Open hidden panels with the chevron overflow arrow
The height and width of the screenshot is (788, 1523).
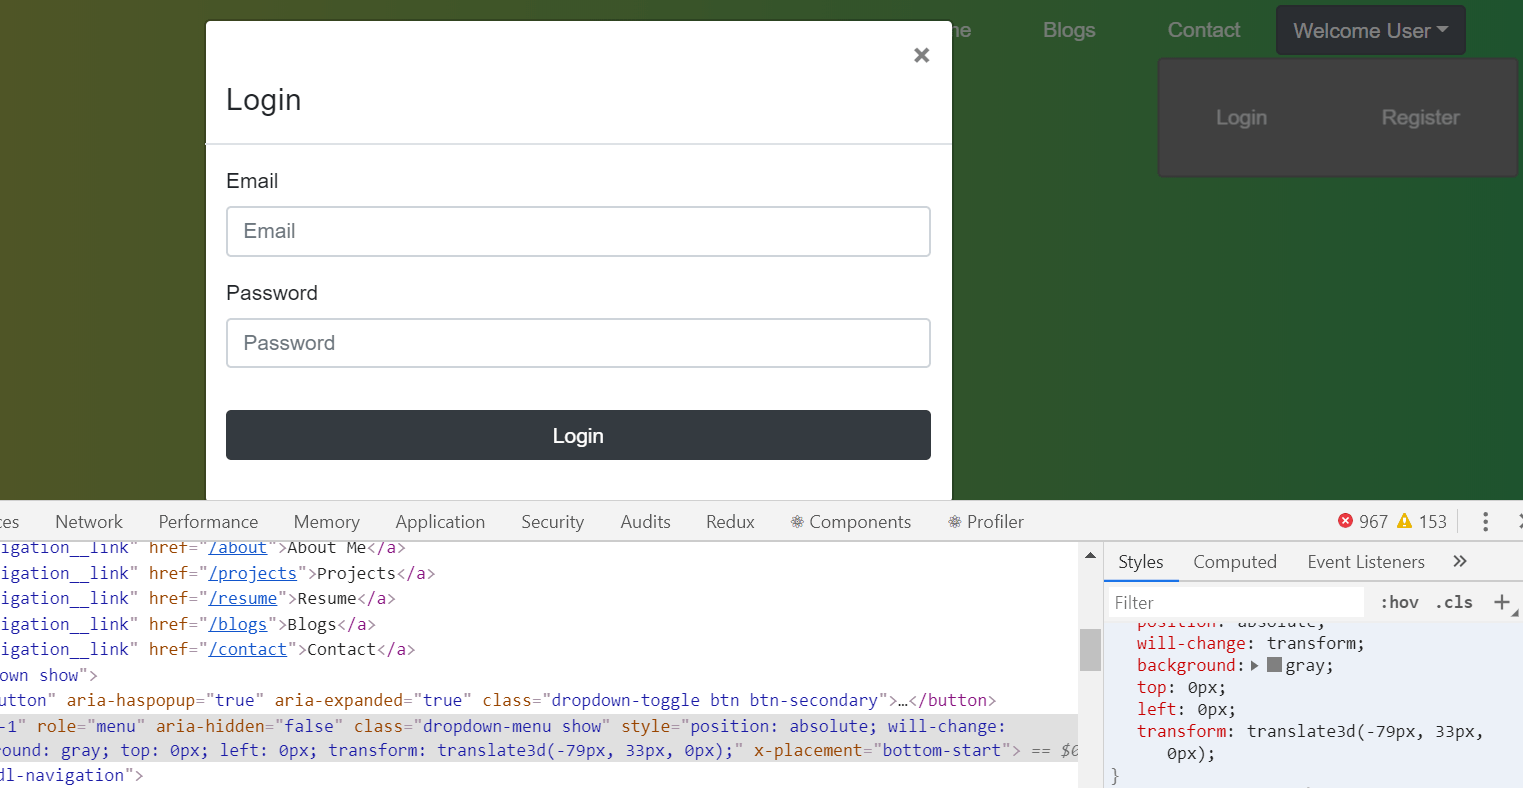click(1460, 561)
